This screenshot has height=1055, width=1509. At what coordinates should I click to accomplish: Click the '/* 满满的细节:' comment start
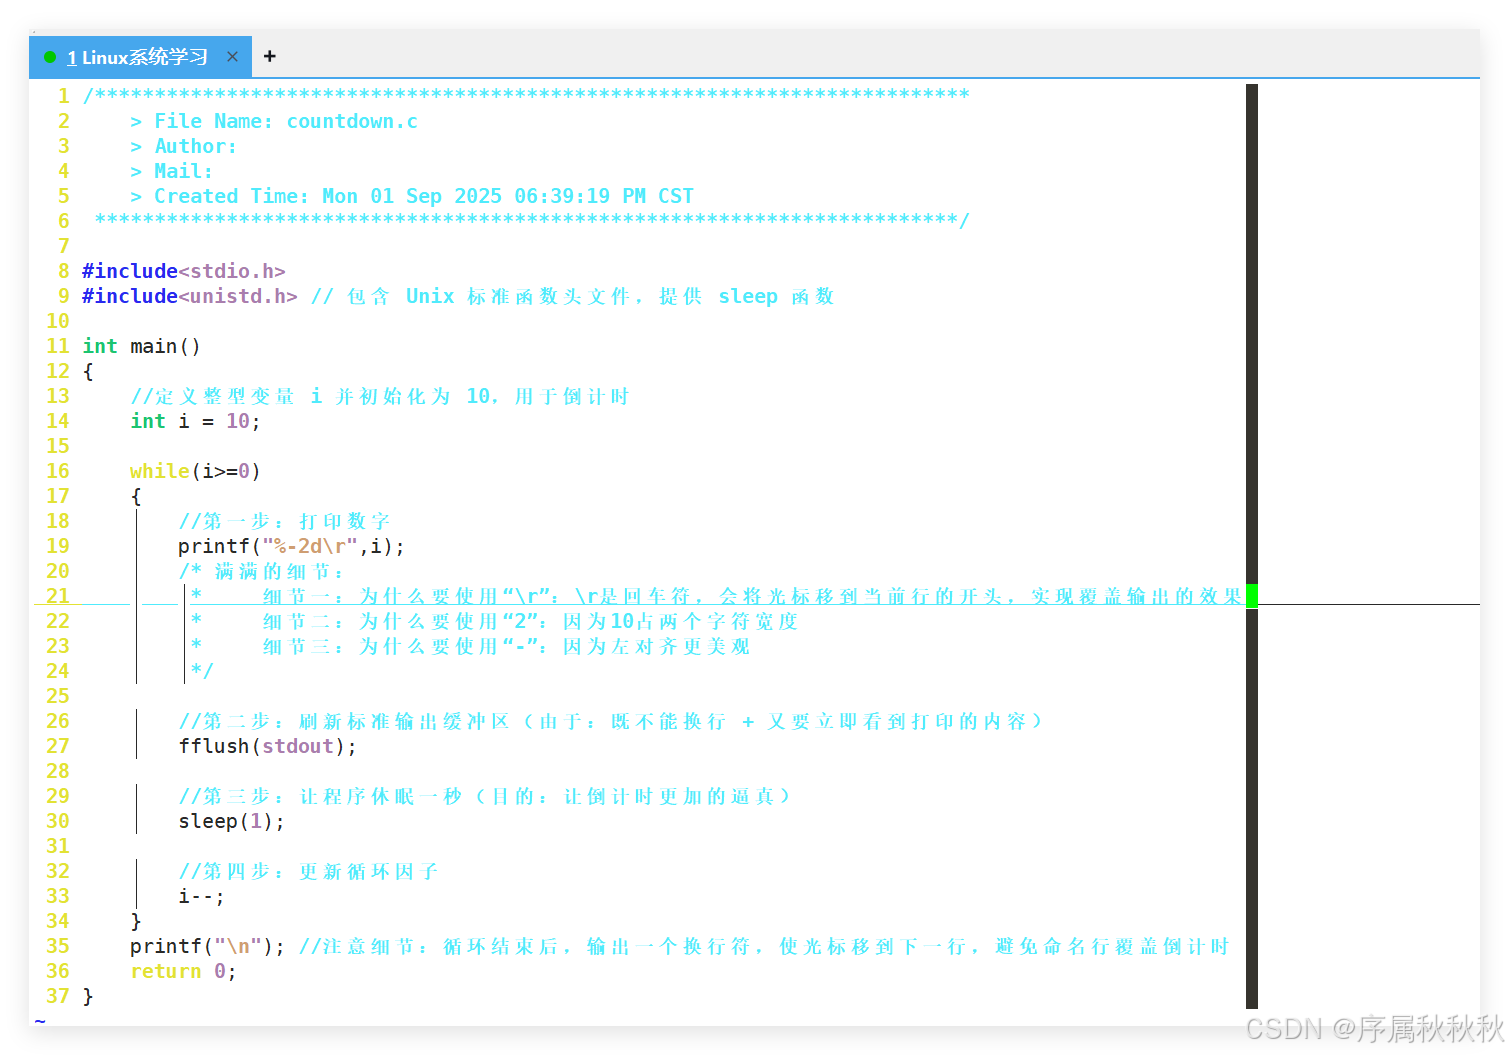tap(261, 571)
